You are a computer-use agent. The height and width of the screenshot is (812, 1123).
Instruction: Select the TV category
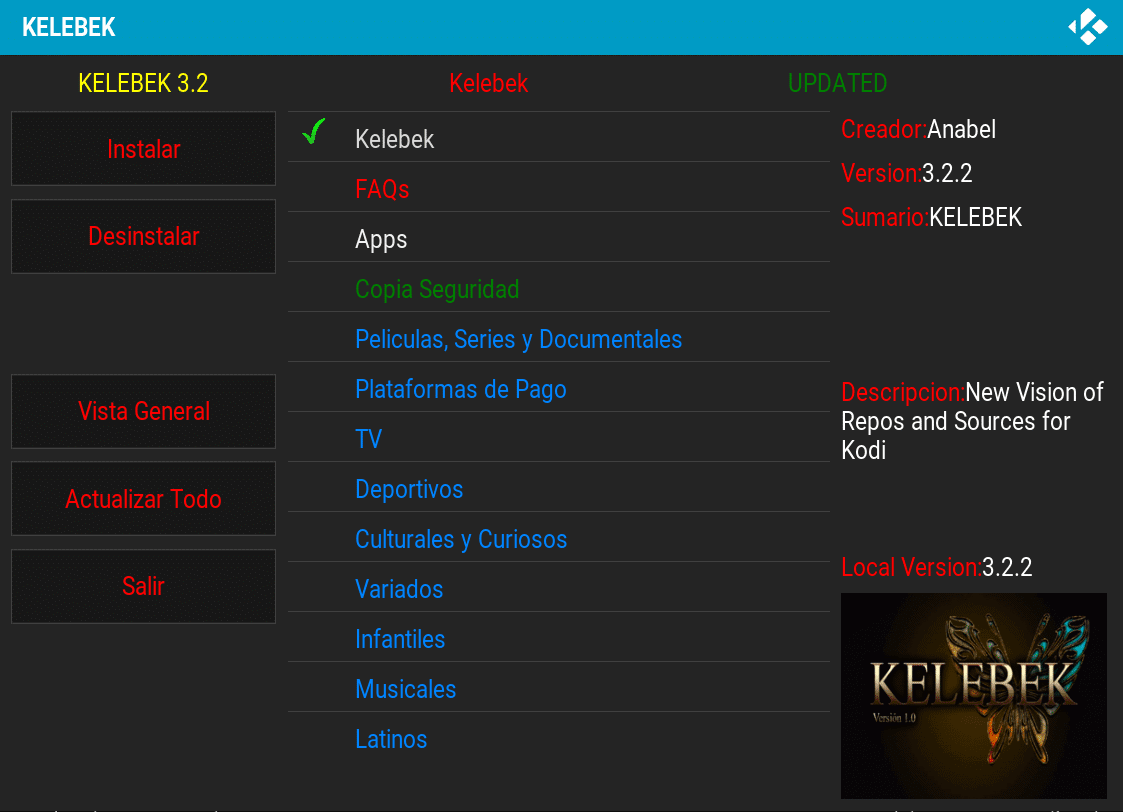tap(368, 439)
